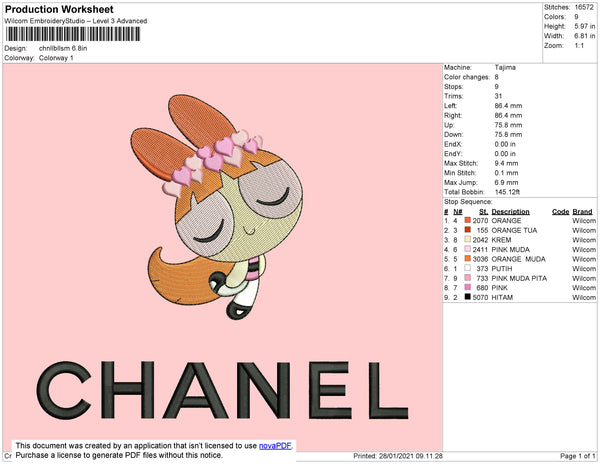Click the PINK MUDA PITA description text
The width and height of the screenshot is (600, 464).
tap(519, 278)
